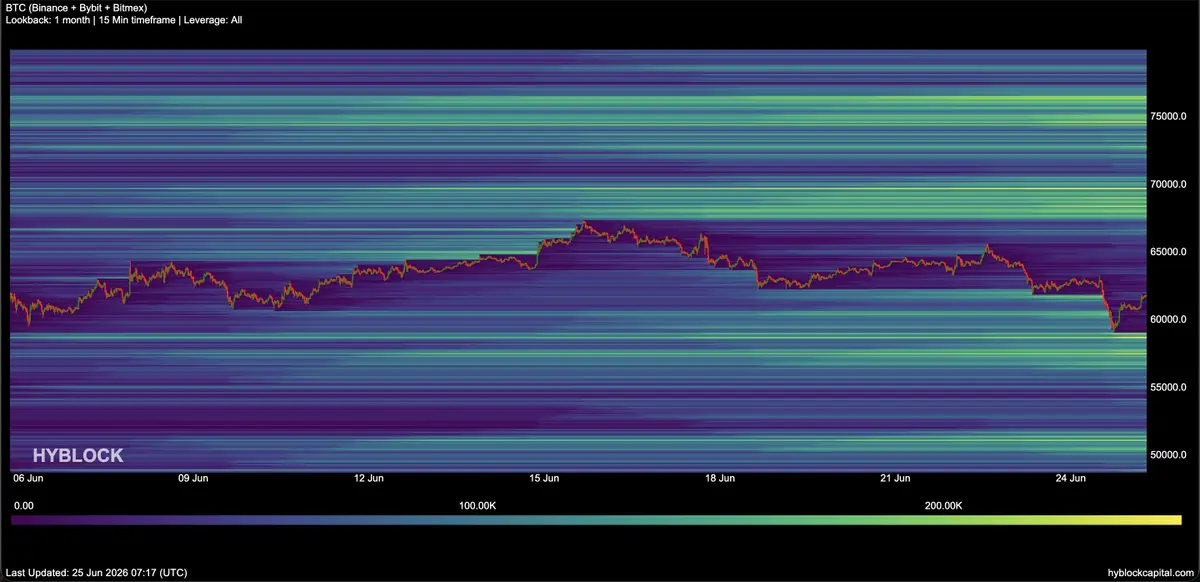Click the 15 Jun date label
1200x582 pixels.
click(x=544, y=479)
